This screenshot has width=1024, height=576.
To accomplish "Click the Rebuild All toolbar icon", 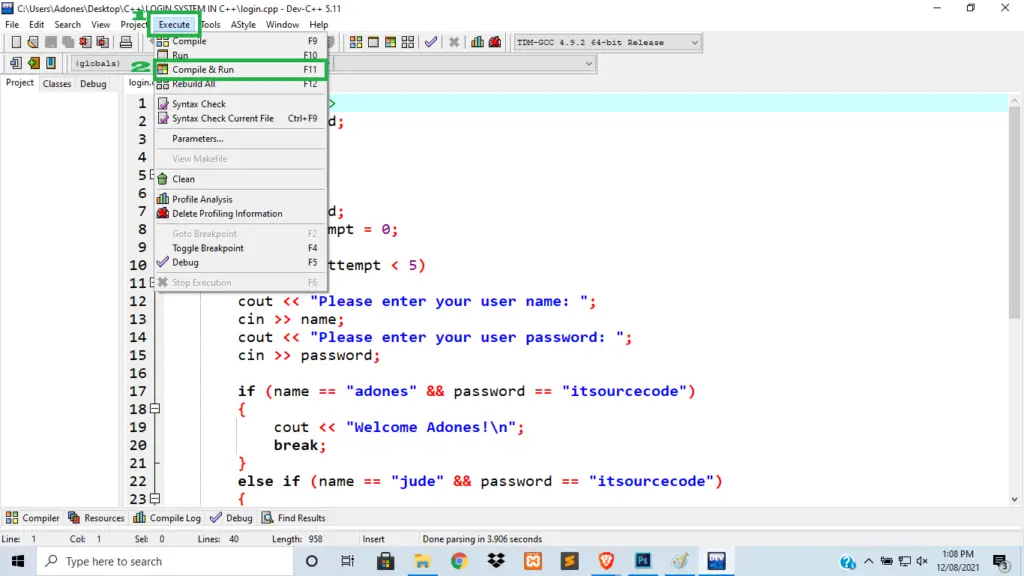I will pos(408,42).
